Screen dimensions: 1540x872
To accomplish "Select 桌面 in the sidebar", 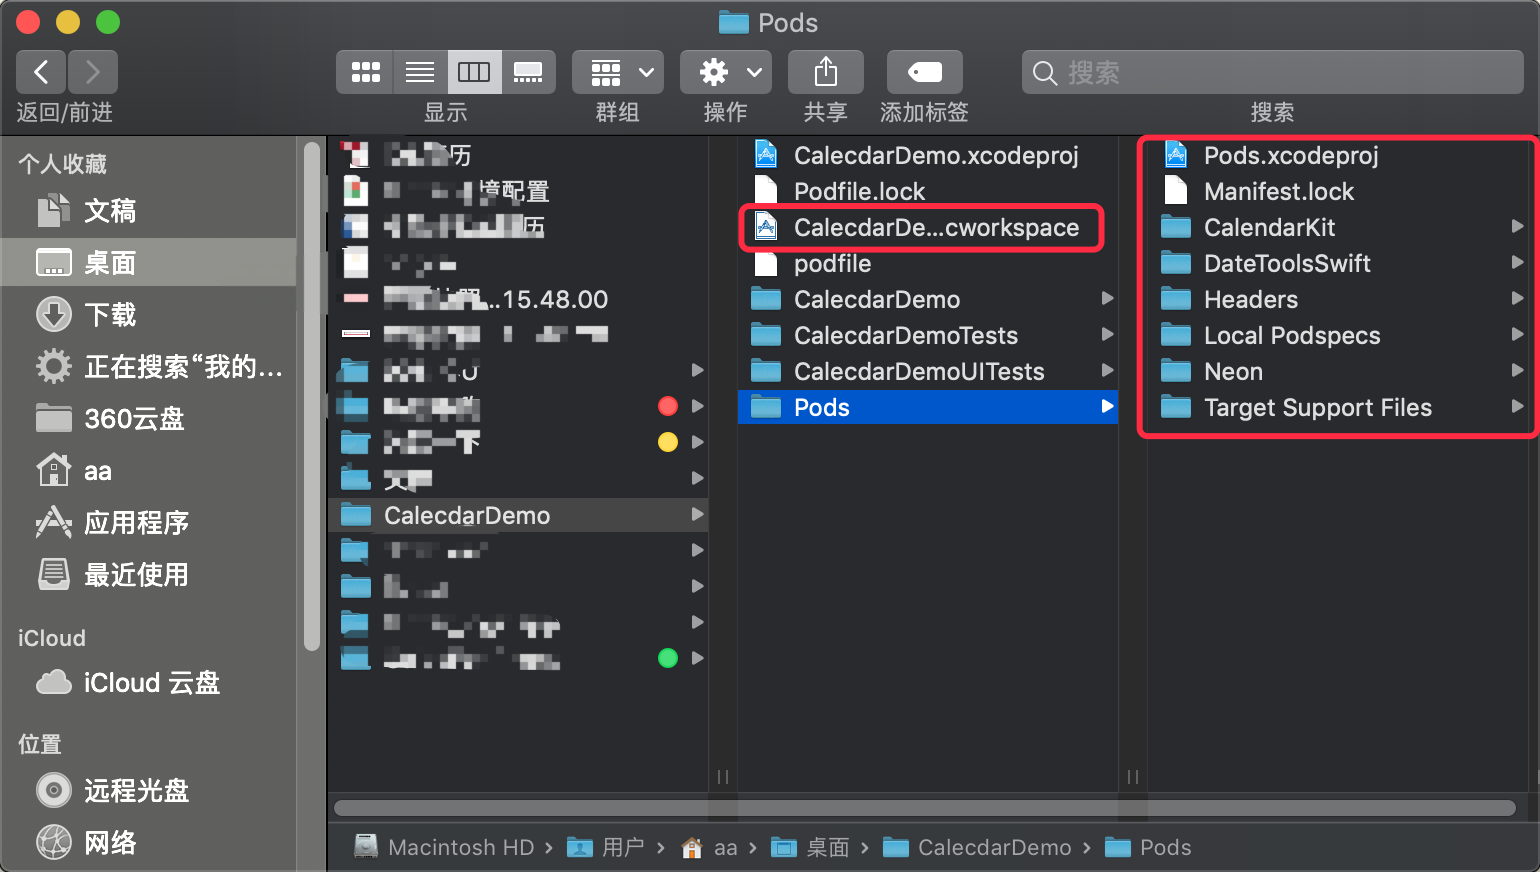I will tap(150, 263).
